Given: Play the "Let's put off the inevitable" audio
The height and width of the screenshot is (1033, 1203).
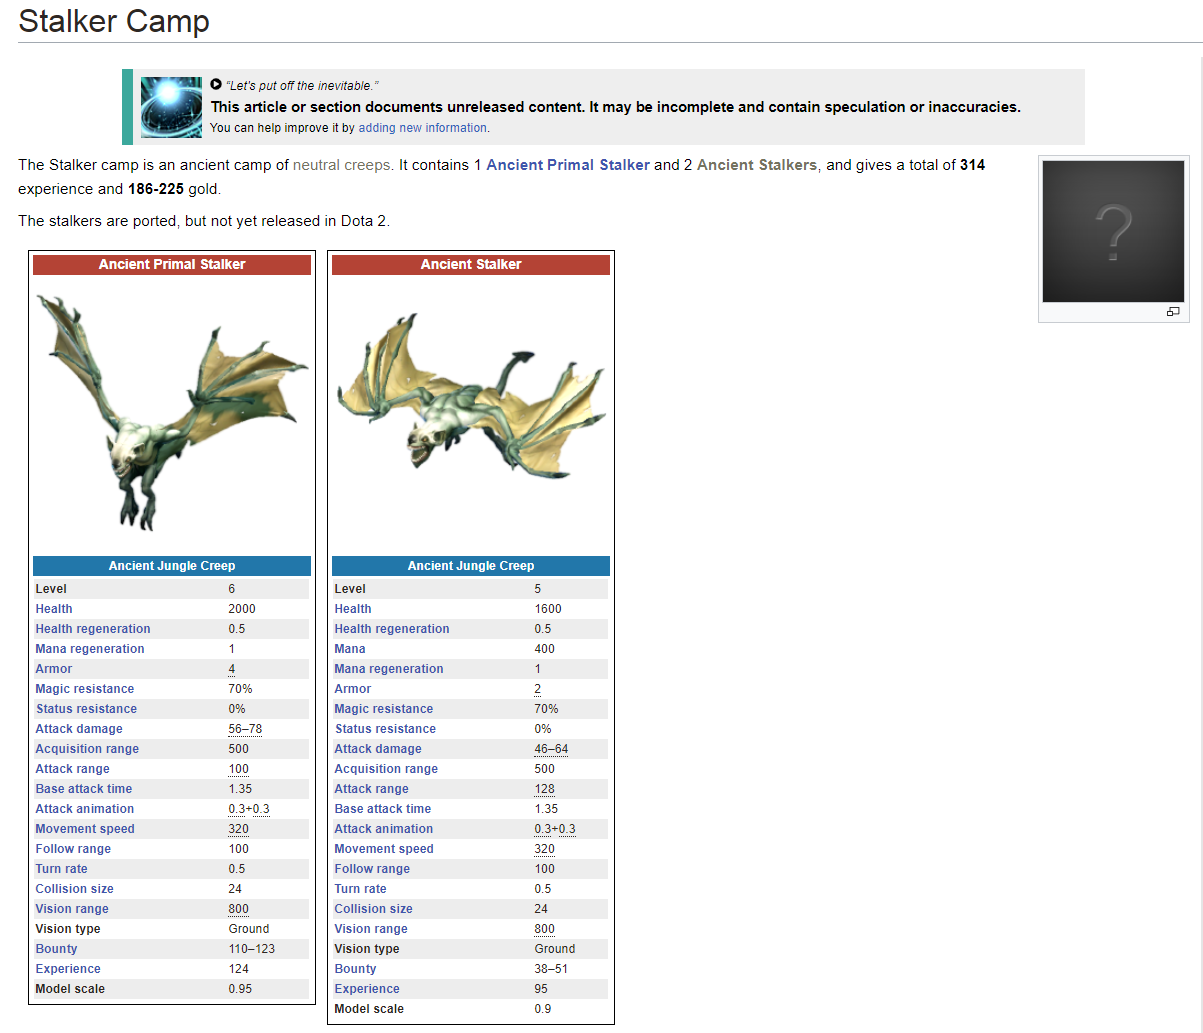Looking at the screenshot, I should tap(216, 85).
